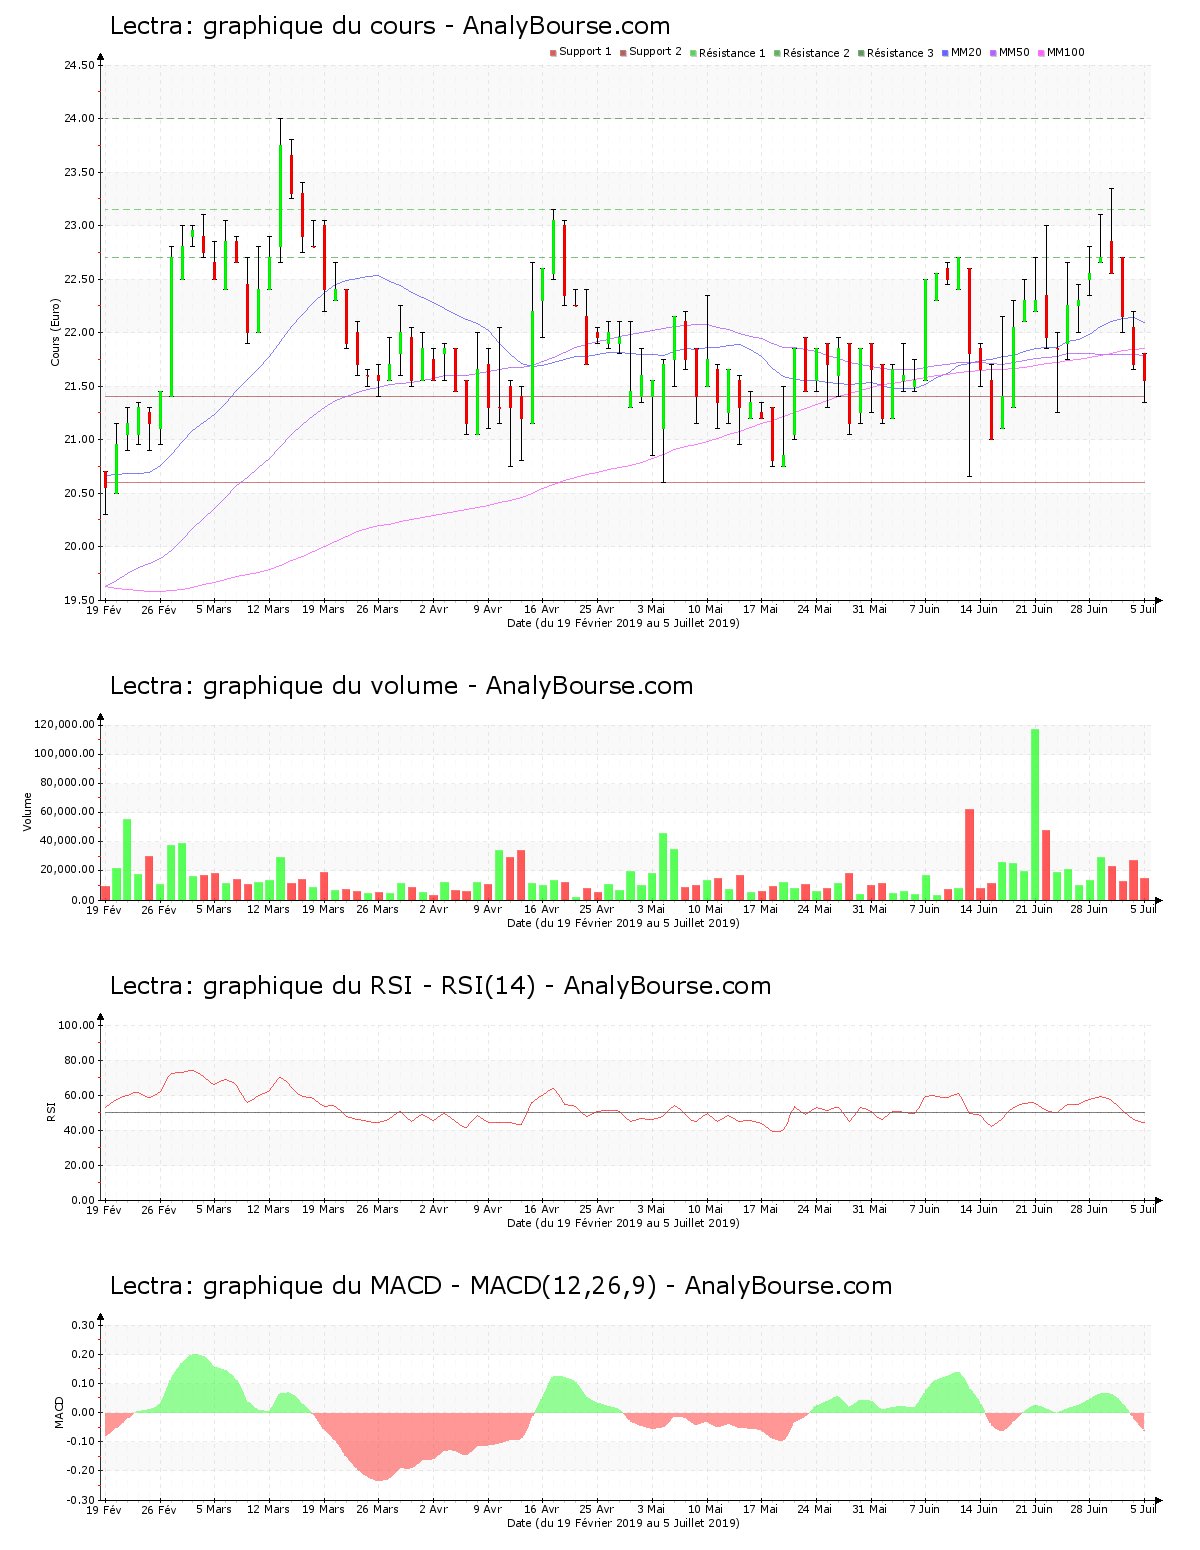Expand the MACD(12,26,9) chart section

498,1287
